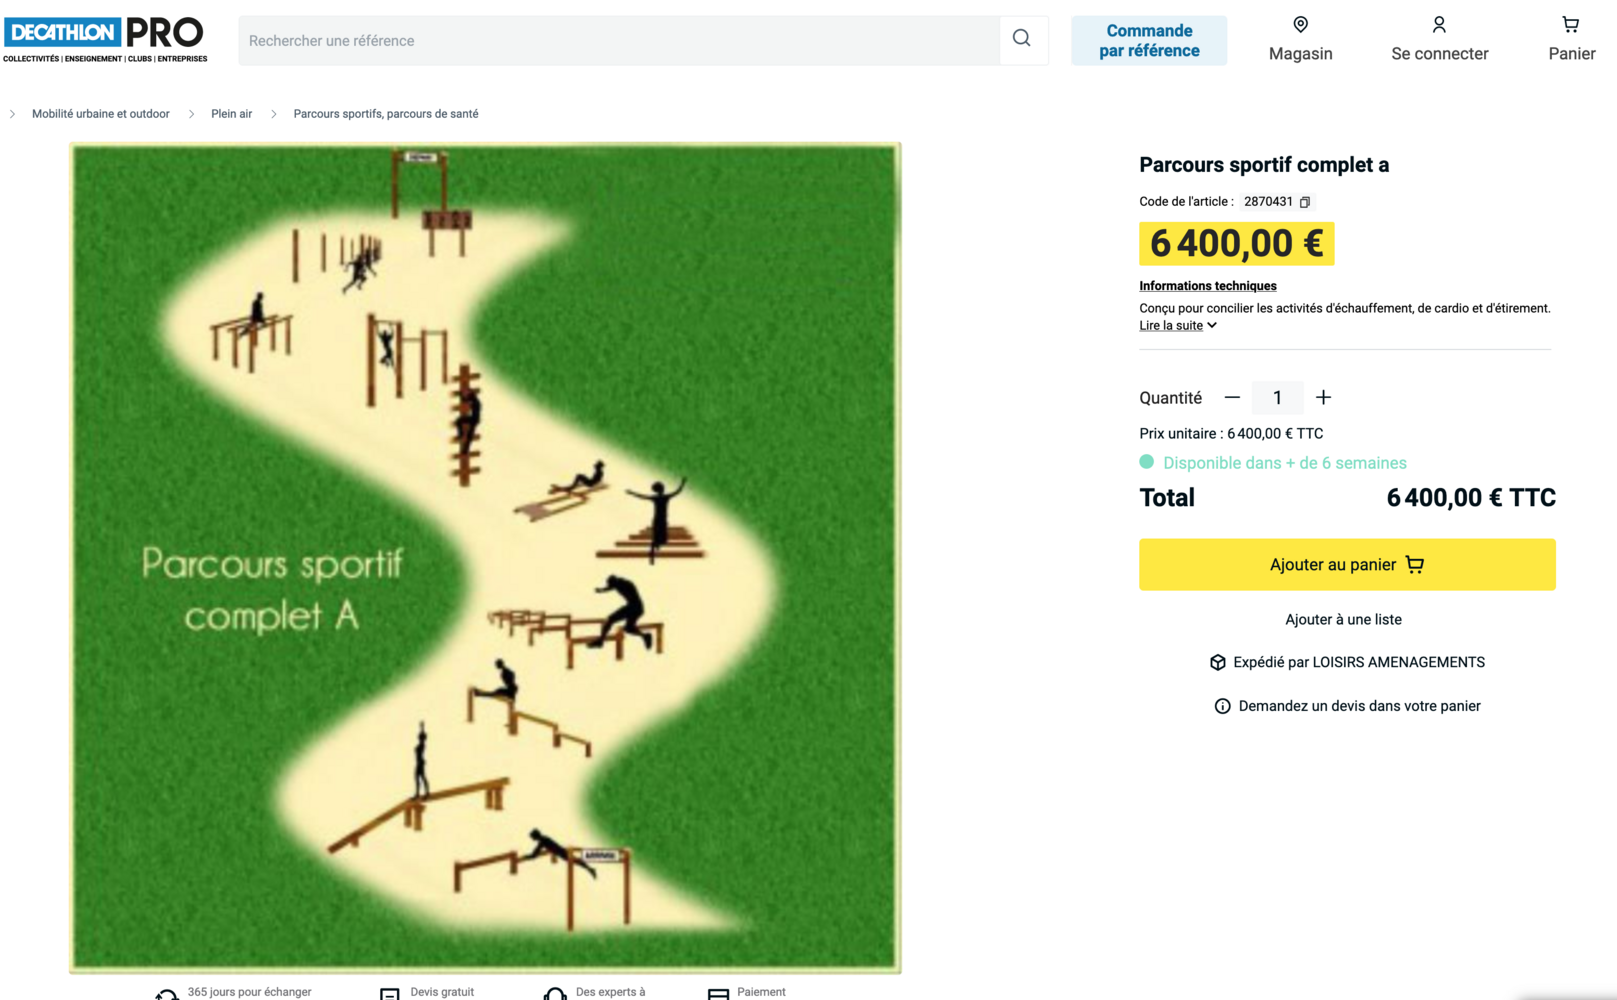Viewport: 1617px width, 1000px height.
Task: Copy the article code 2870431
Action: [x=1305, y=202]
